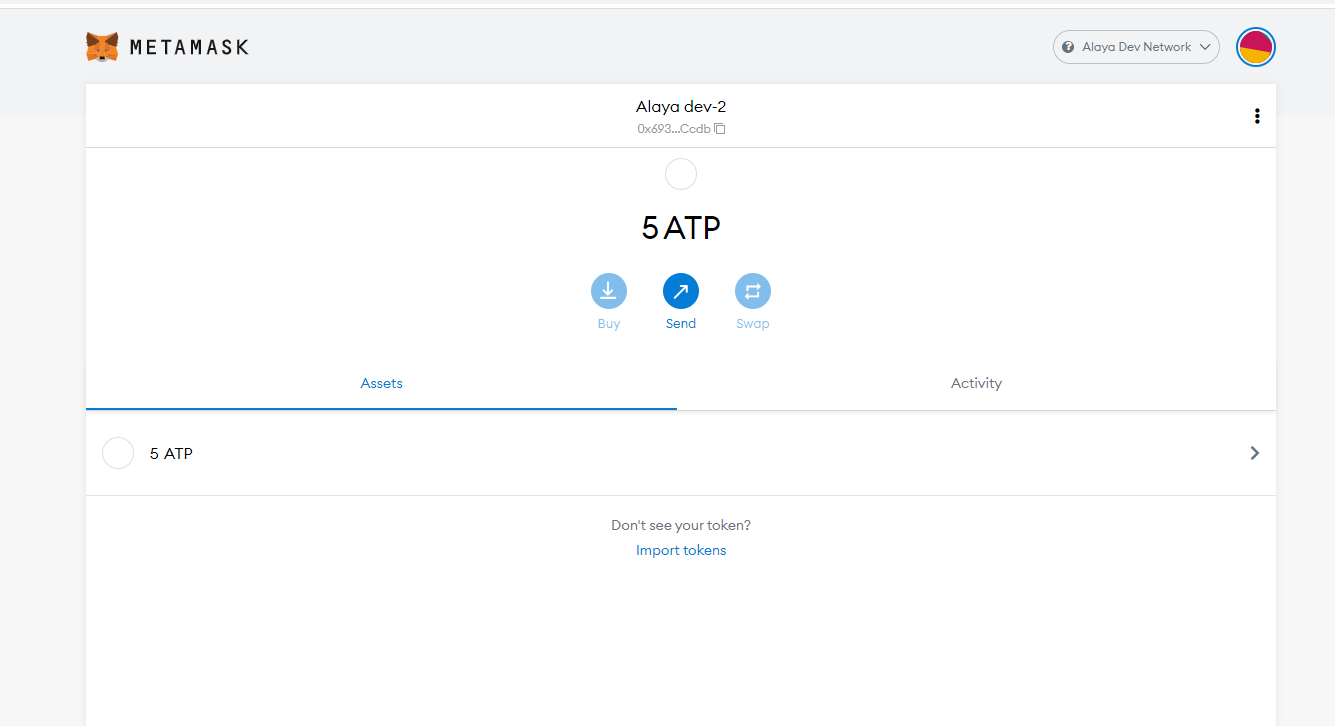
Task: Click the network help question-mark icon
Action: coord(1069,47)
